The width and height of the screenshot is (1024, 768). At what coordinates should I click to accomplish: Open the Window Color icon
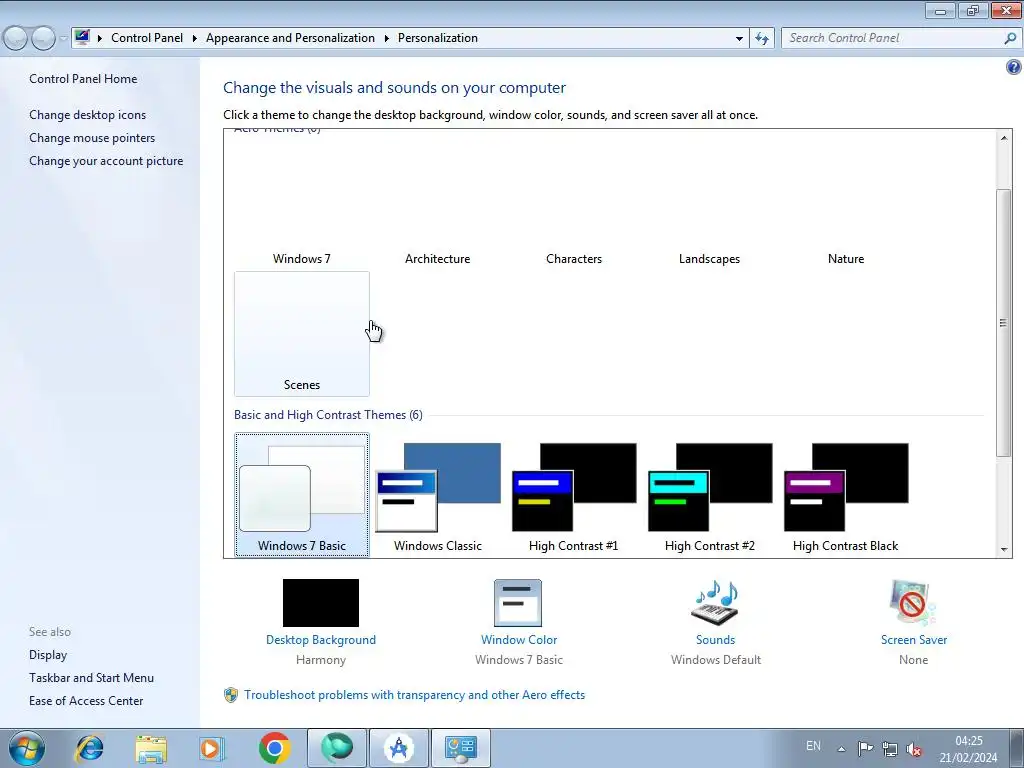pyautogui.click(x=518, y=603)
